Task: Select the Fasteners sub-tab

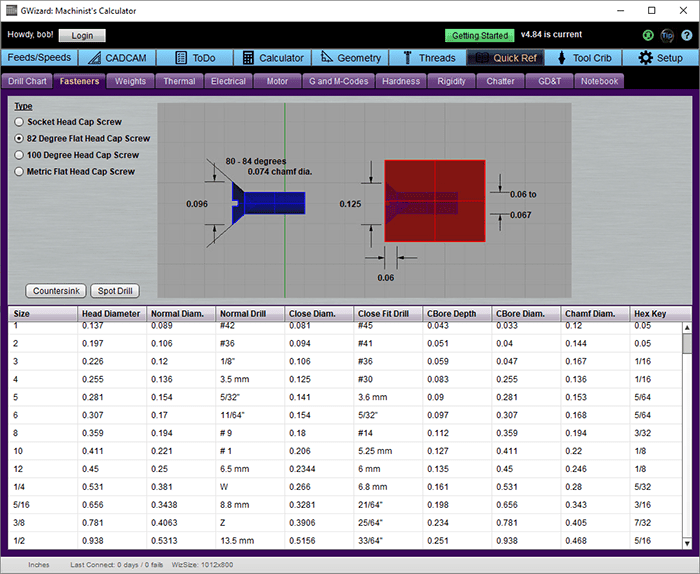Action: click(x=79, y=81)
